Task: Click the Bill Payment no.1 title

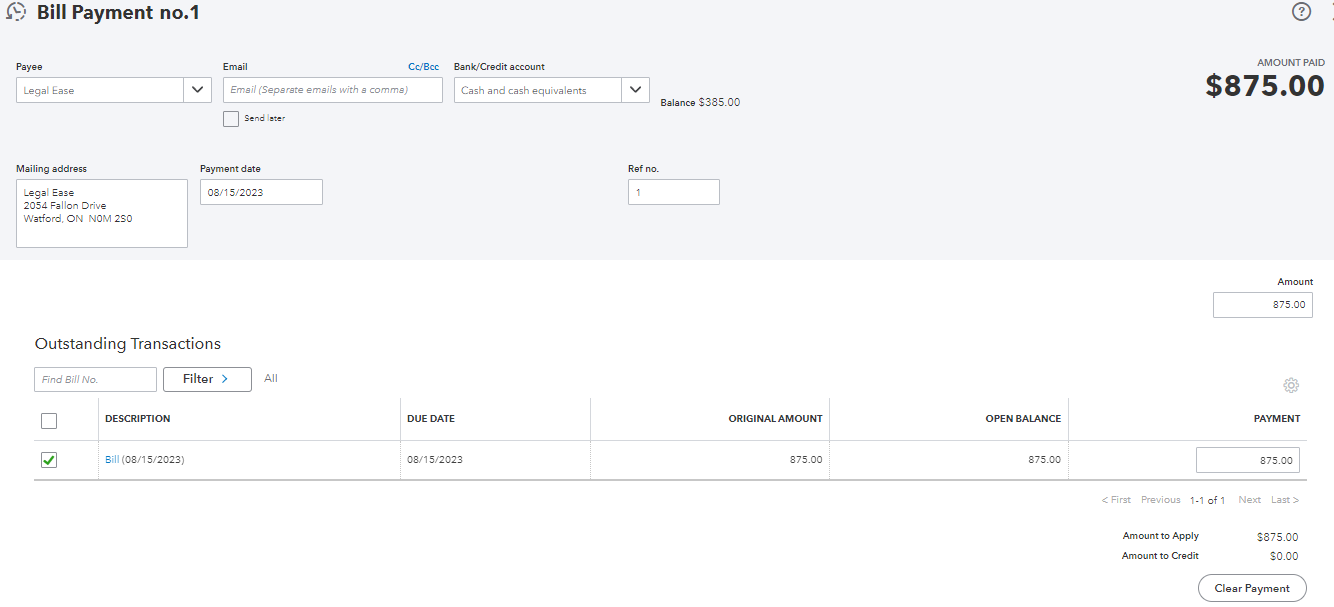Action: tap(119, 13)
